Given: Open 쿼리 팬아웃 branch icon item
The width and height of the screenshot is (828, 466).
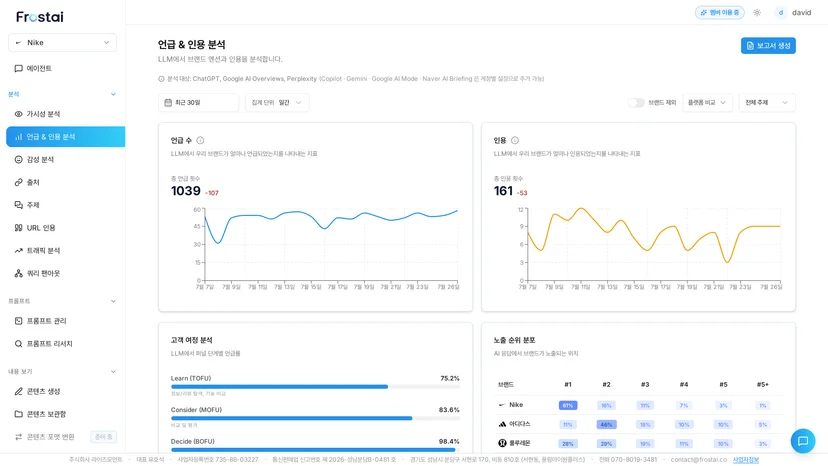Looking at the screenshot, I should pyautogui.click(x=18, y=273).
